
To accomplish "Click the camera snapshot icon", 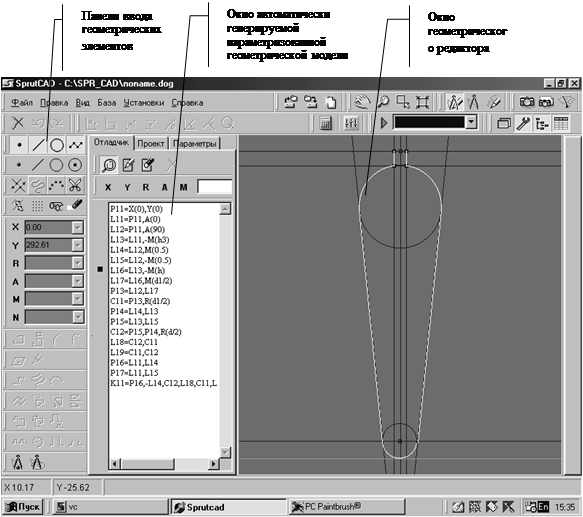I will pyautogui.click(x=526, y=102).
